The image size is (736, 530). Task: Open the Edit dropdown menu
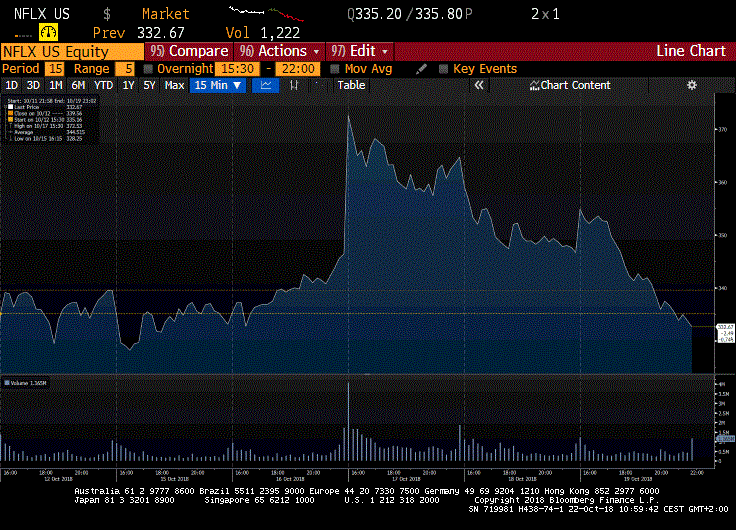pyautogui.click(x=360, y=51)
